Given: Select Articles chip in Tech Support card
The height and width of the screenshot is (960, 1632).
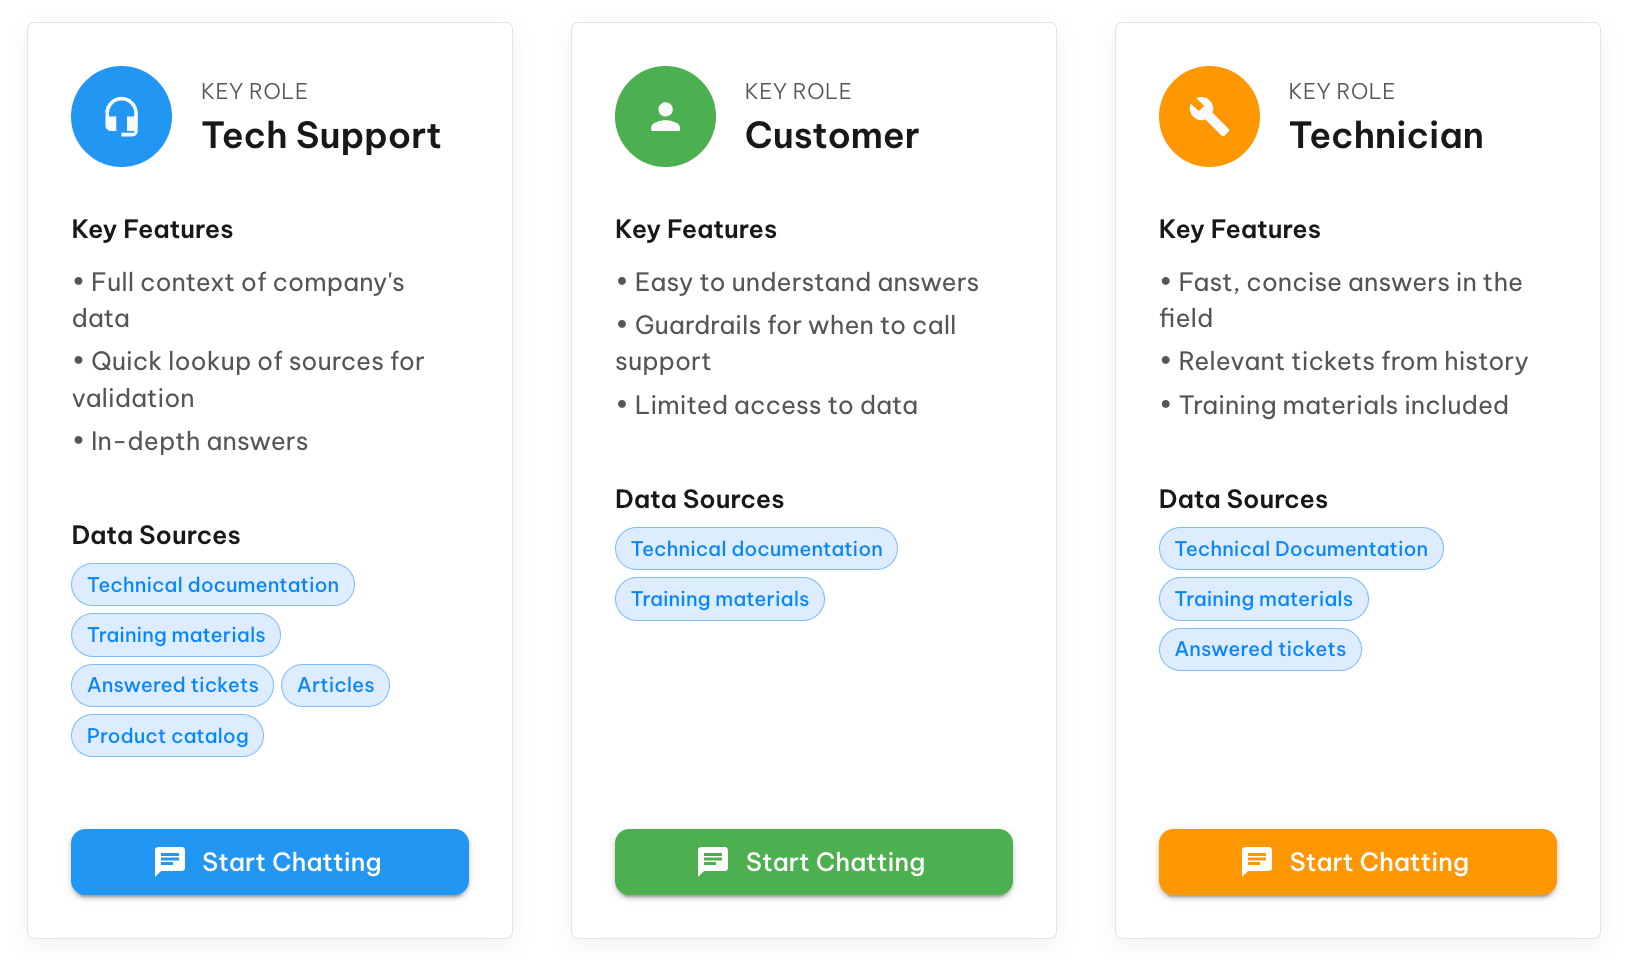Looking at the screenshot, I should (x=336, y=685).
